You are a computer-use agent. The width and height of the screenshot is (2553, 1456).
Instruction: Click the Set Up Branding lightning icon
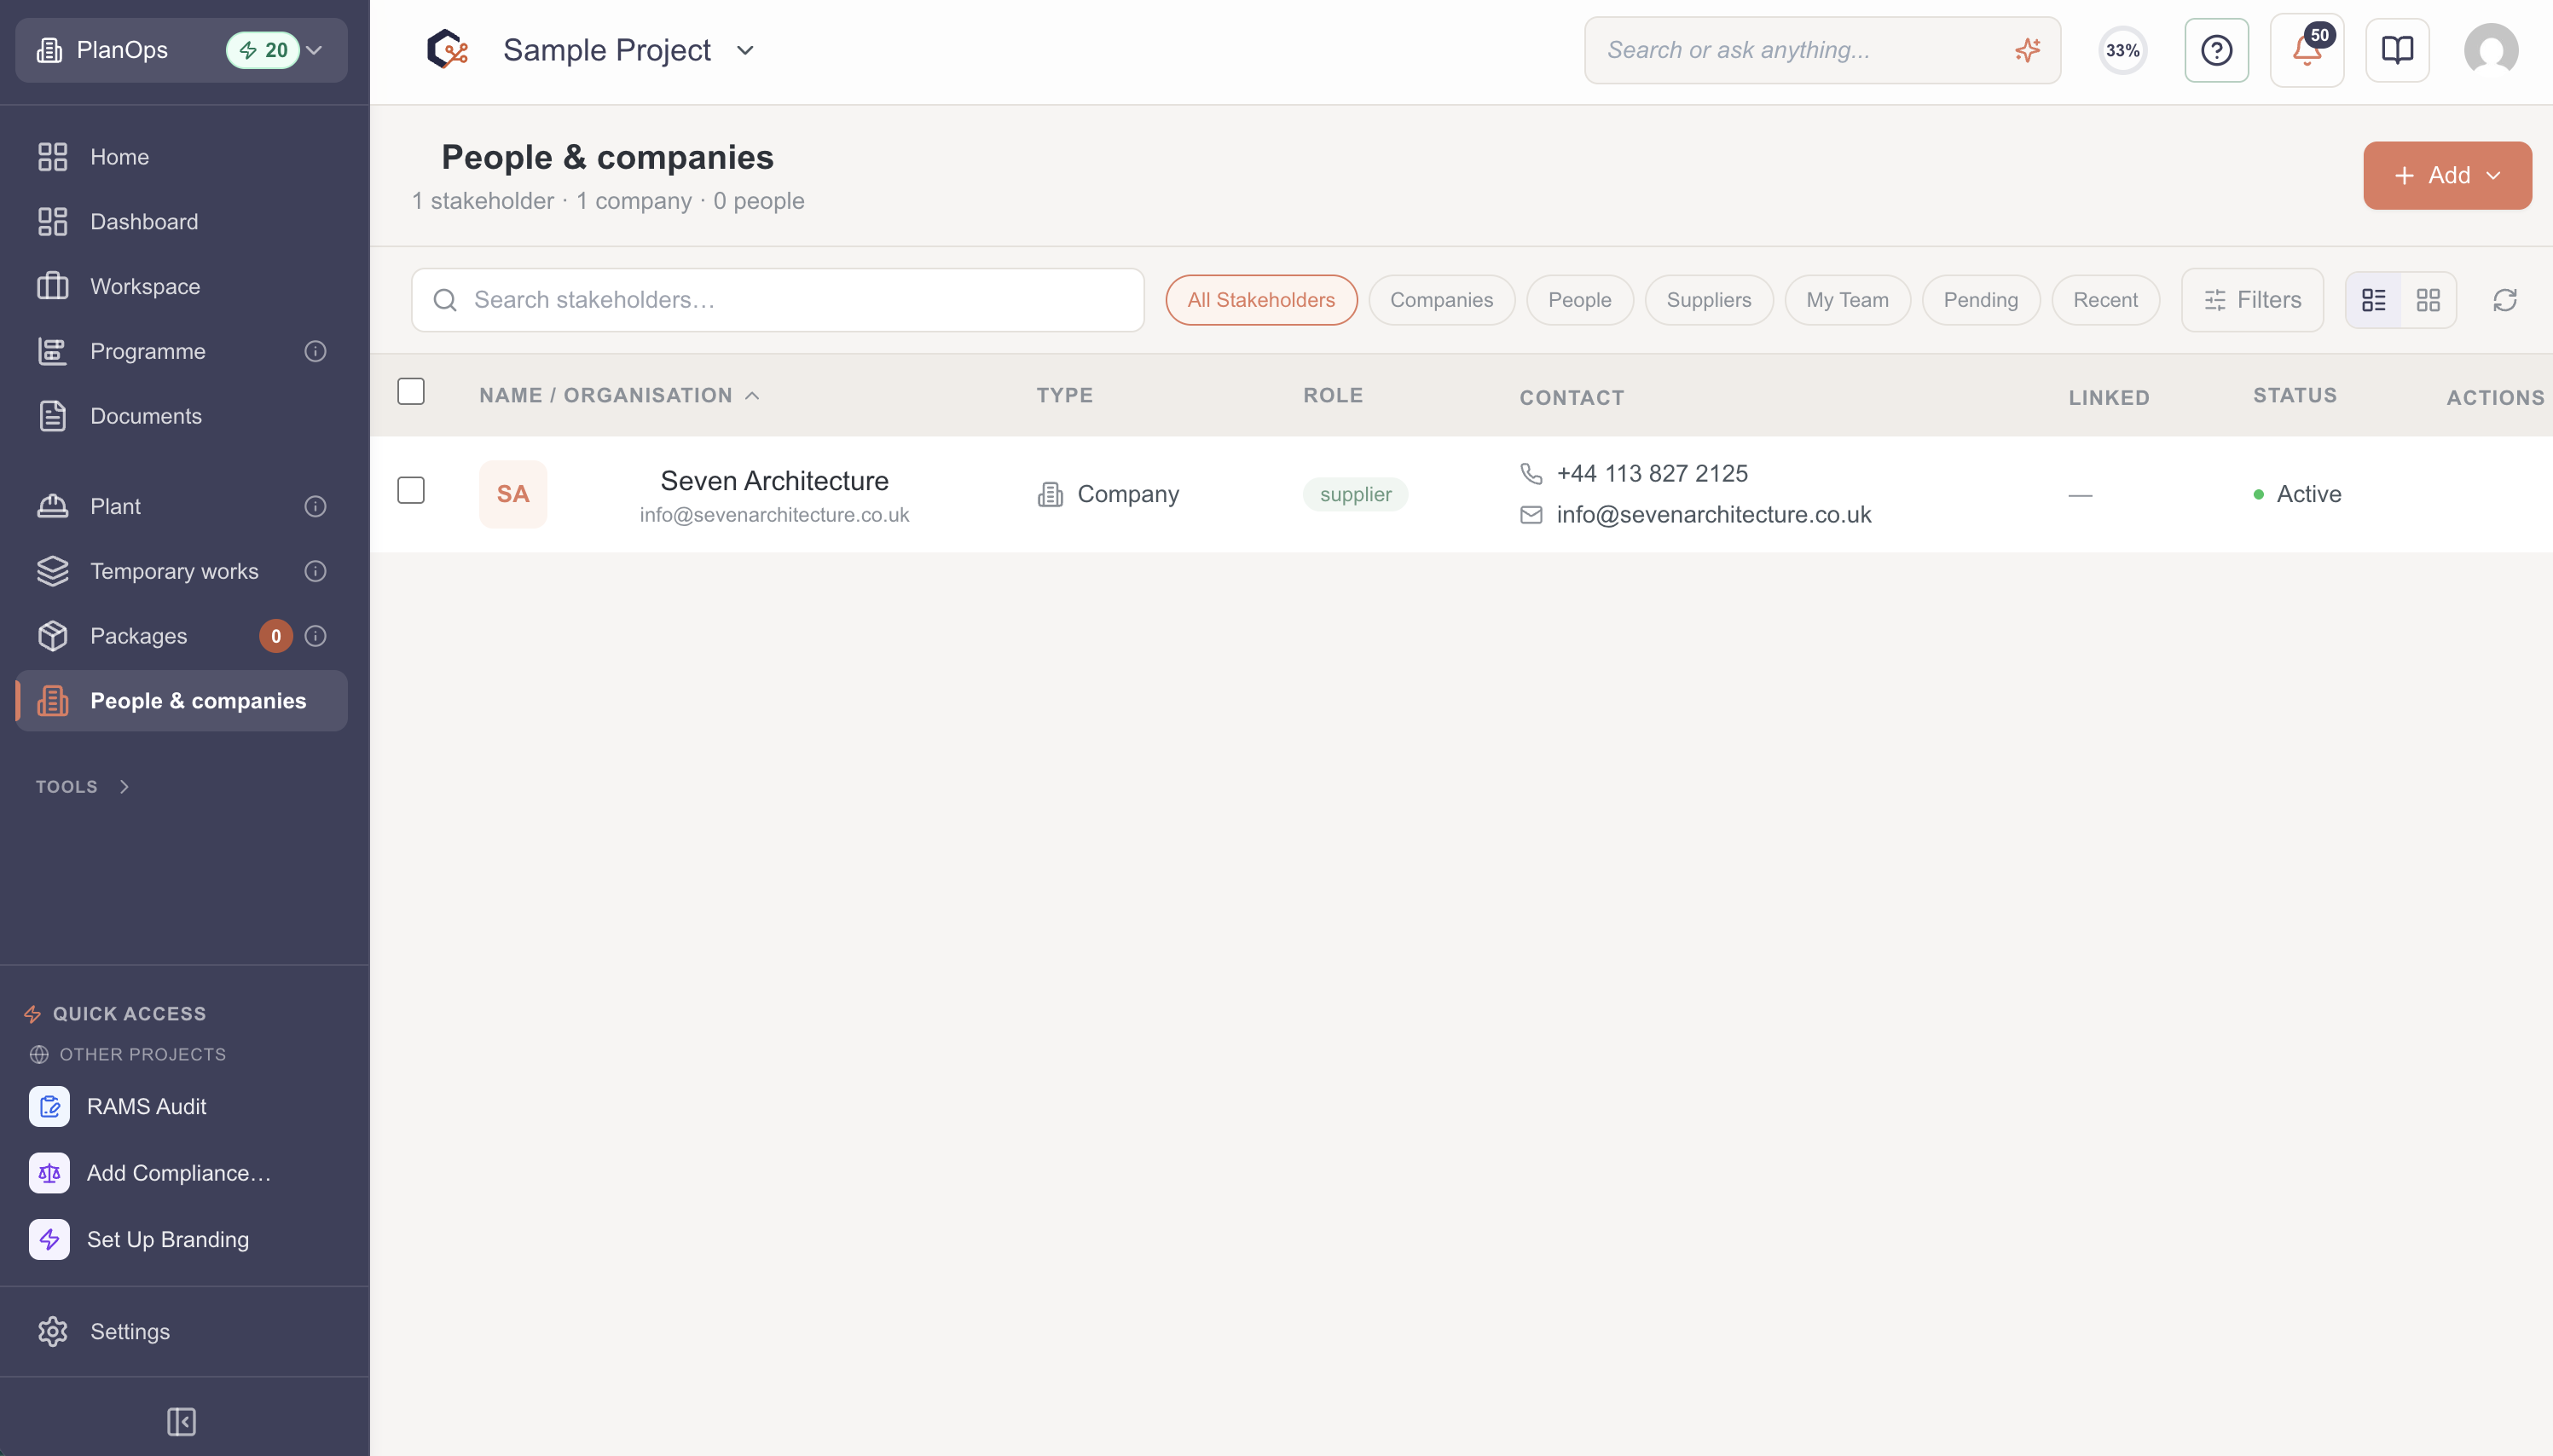[49, 1239]
